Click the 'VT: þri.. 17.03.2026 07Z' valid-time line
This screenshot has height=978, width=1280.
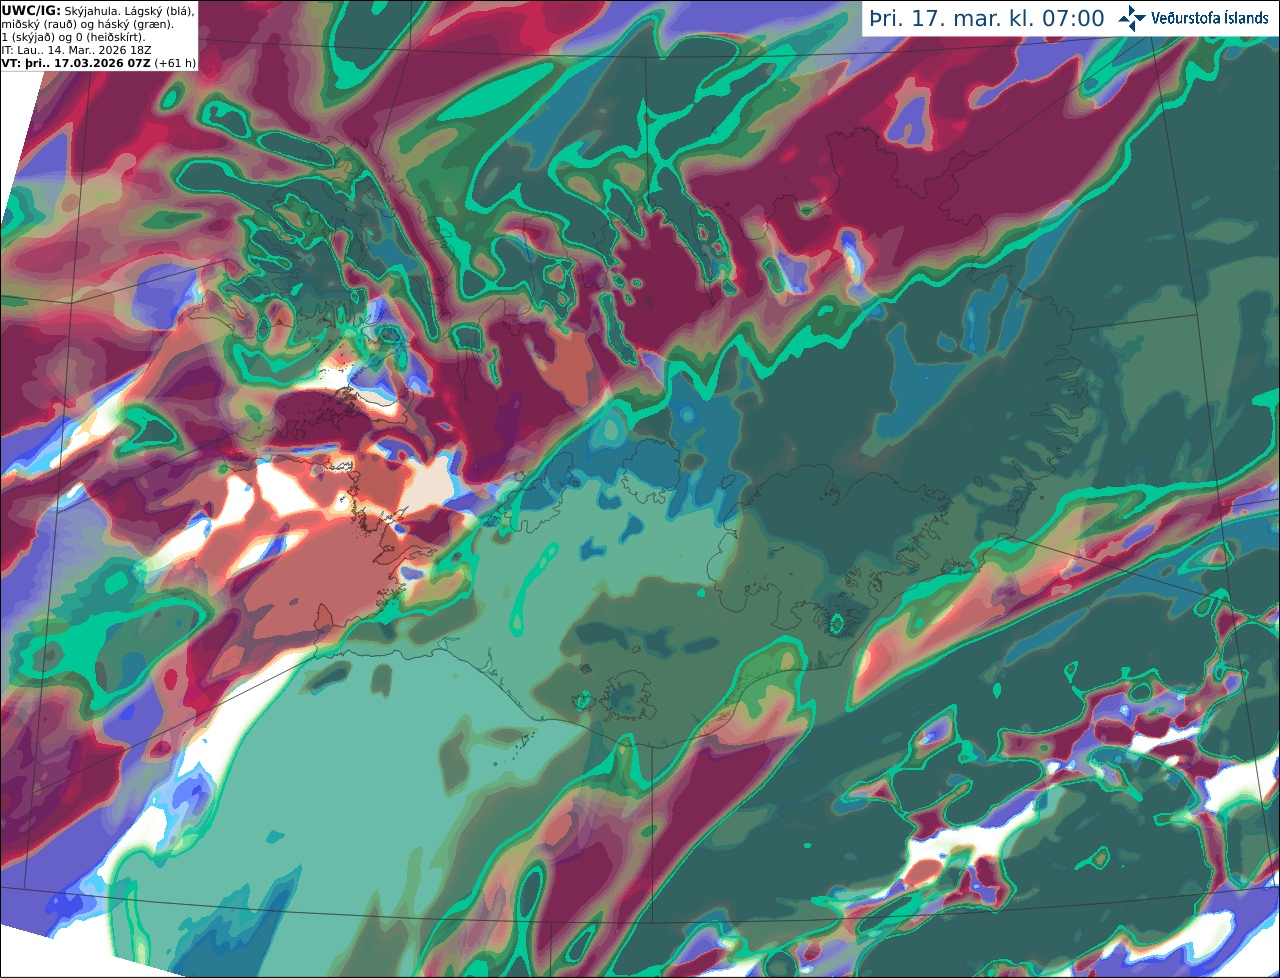(77, 63)
